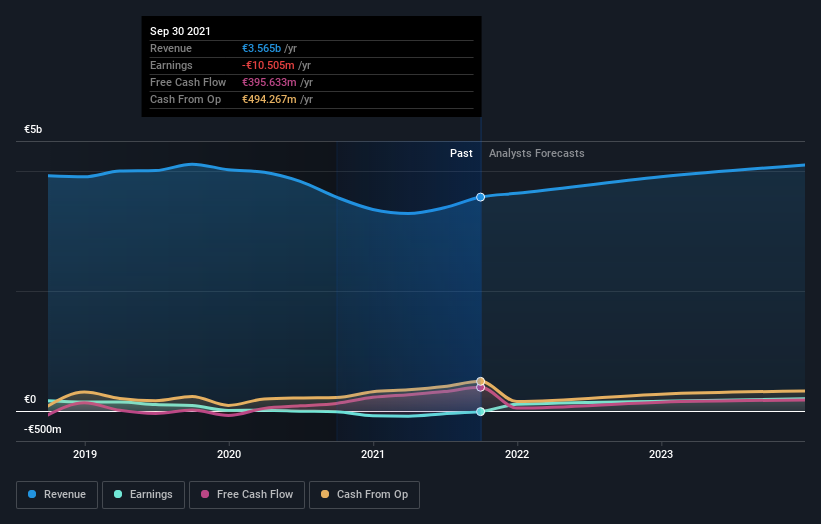Click the 2022 x-axis label
Viewport: 821px width, 524px height.
click(517, 454)
